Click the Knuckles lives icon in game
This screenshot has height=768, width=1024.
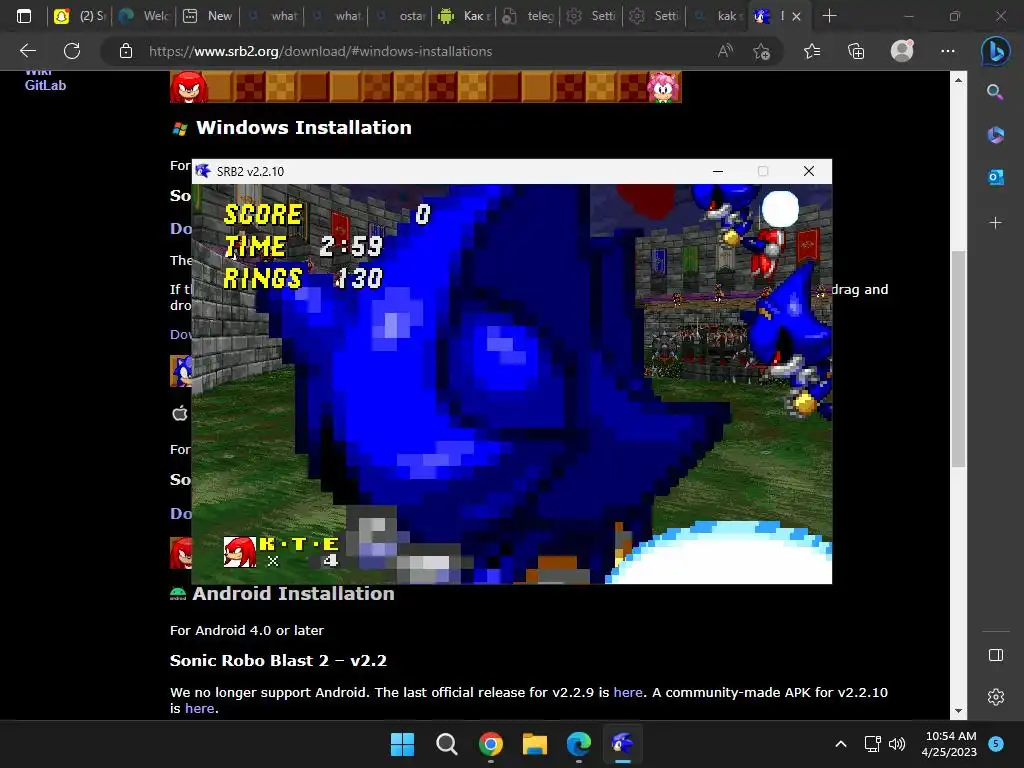point(239,552)
